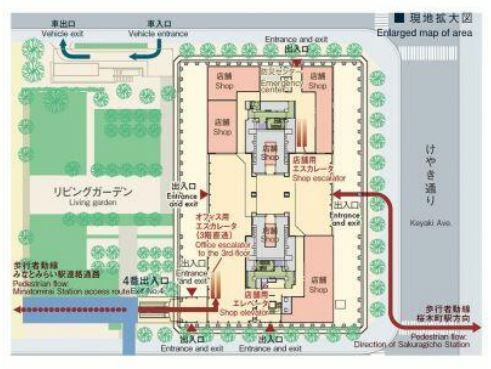Click the red arrowhead at the east entrance
Viewport: 491px width, 369px height.
(x=337, y=194)
